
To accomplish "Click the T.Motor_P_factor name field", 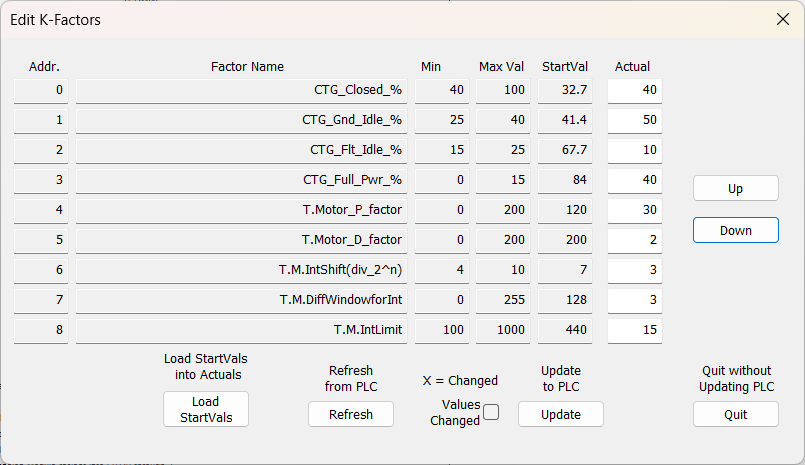I will pos(241,210).
